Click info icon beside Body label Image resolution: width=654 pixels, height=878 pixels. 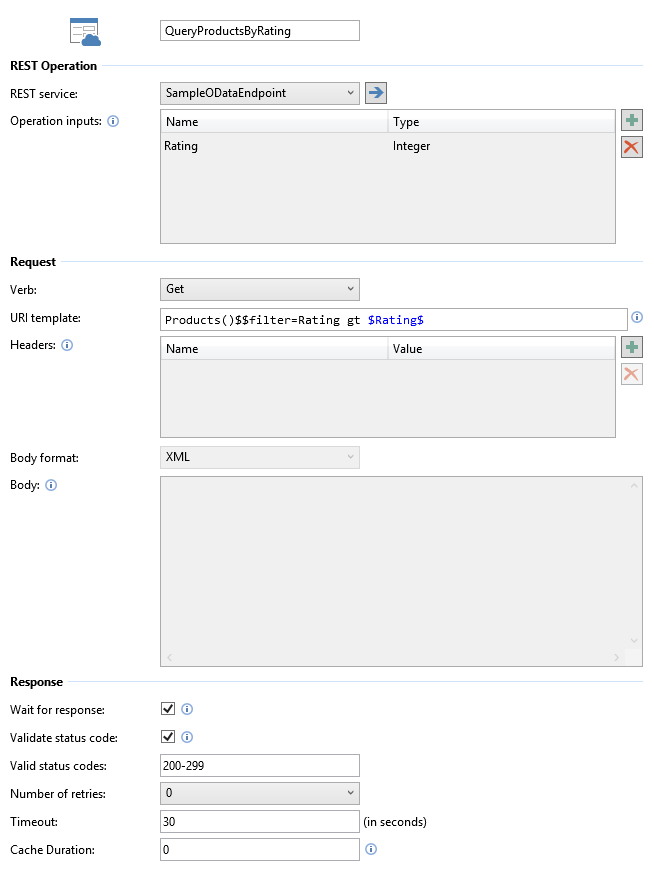[50, 485]
